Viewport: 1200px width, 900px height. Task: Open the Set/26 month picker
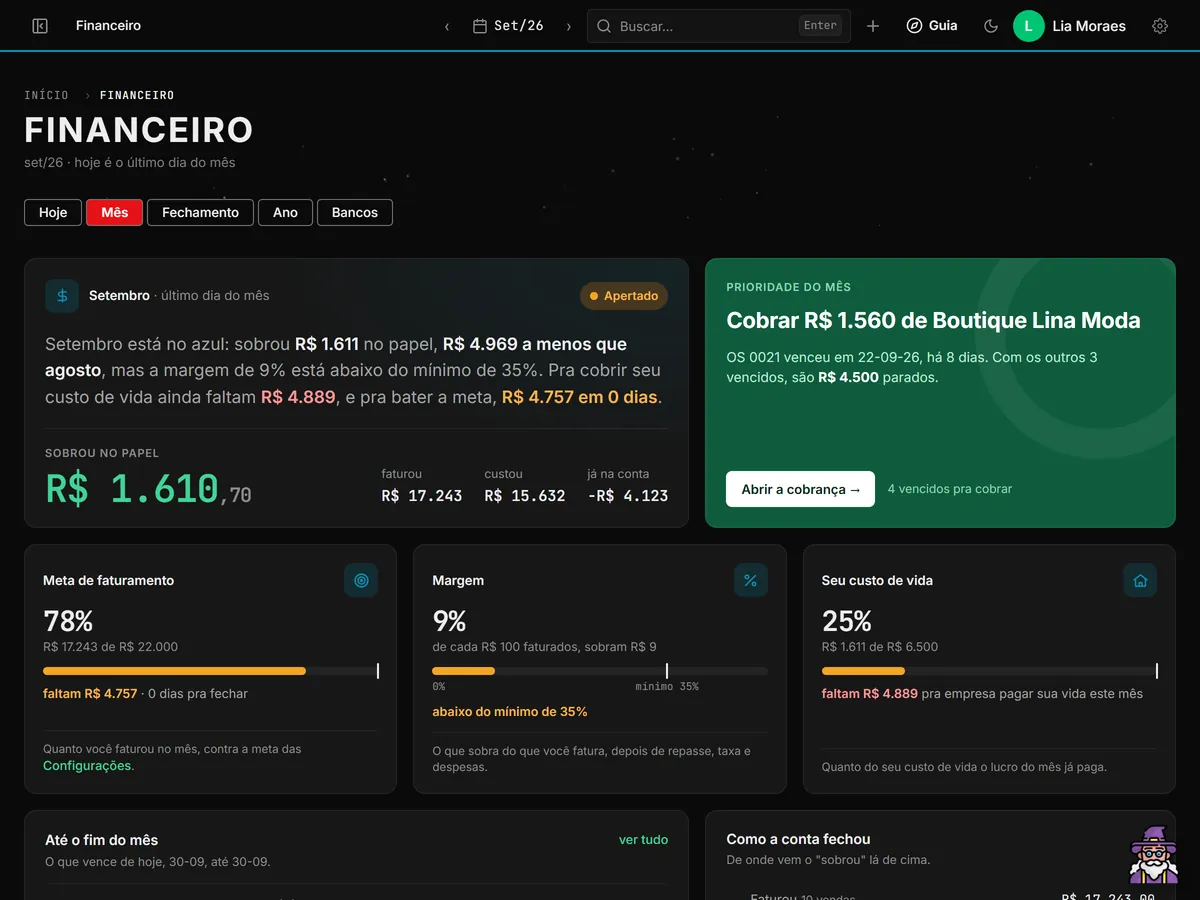click(x=508, y=26)
